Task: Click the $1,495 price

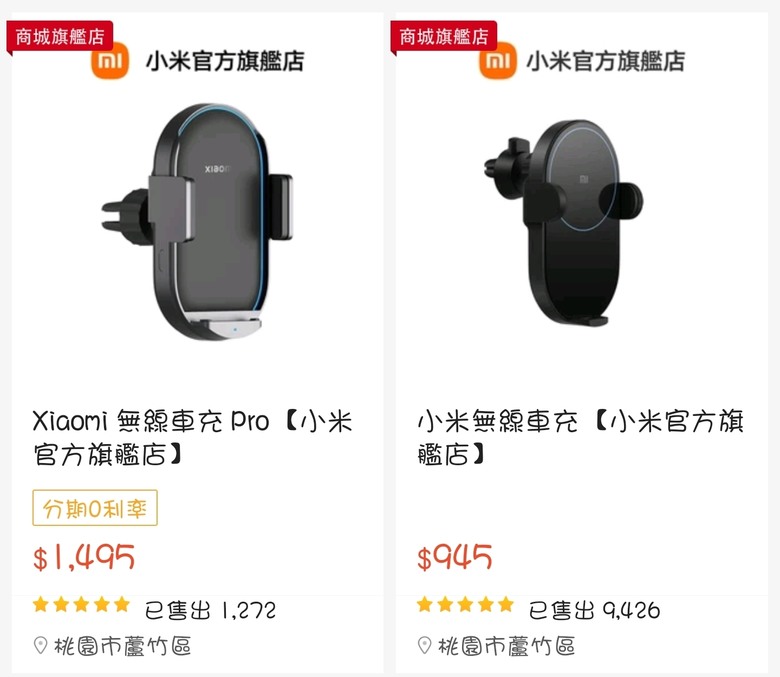Action: pyautogui.click(x=84, y=557)
